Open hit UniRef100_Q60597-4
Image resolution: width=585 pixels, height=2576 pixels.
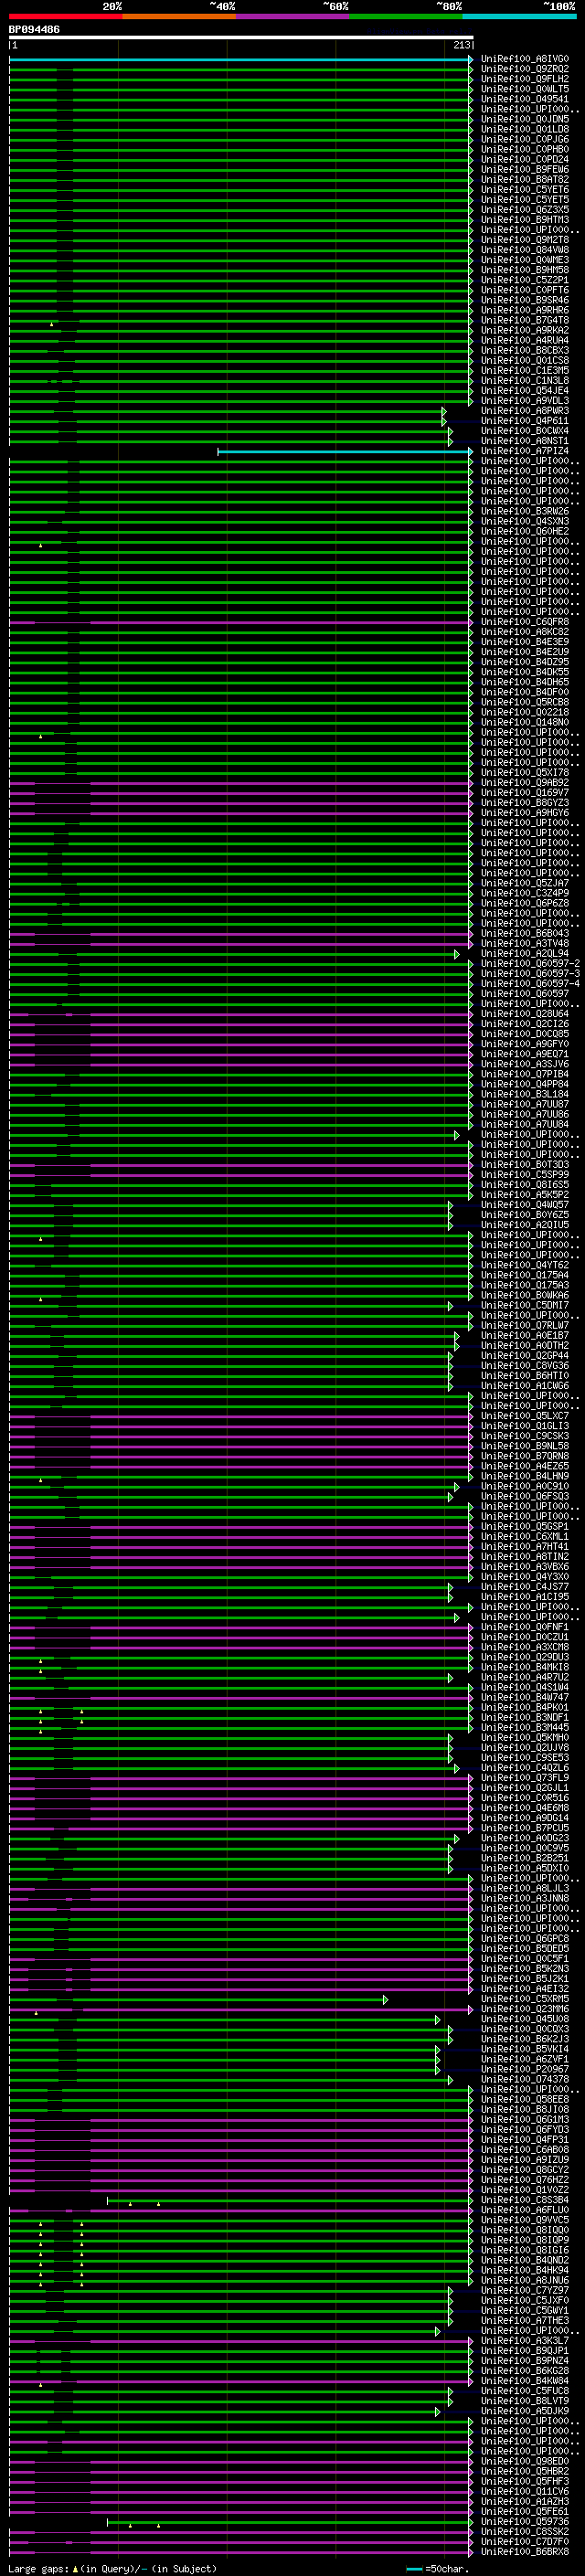tap(530, 984)
